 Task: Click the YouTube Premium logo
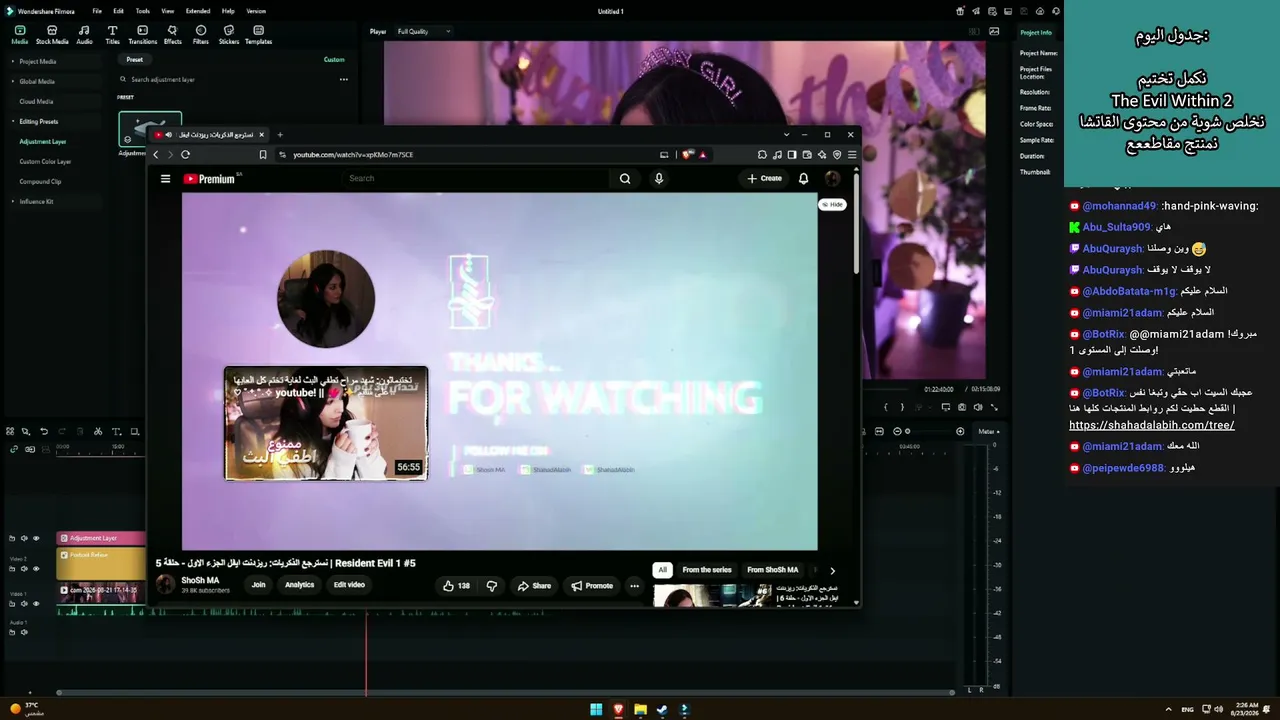[x=210, y=179]
